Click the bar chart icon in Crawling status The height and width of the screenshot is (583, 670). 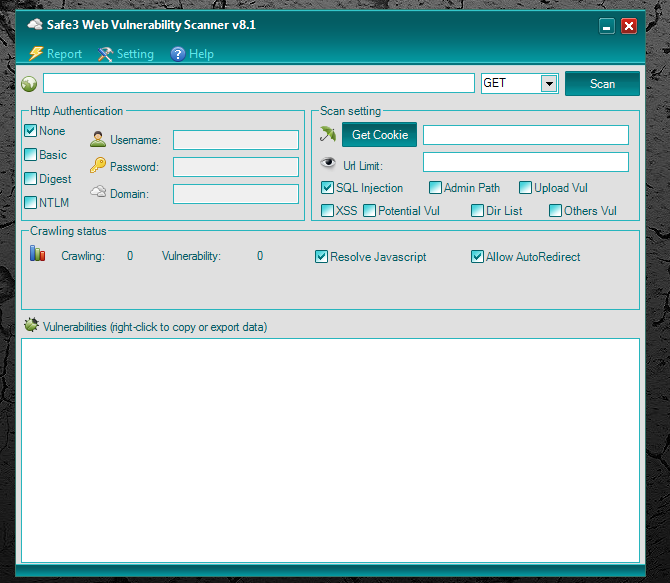37,253
